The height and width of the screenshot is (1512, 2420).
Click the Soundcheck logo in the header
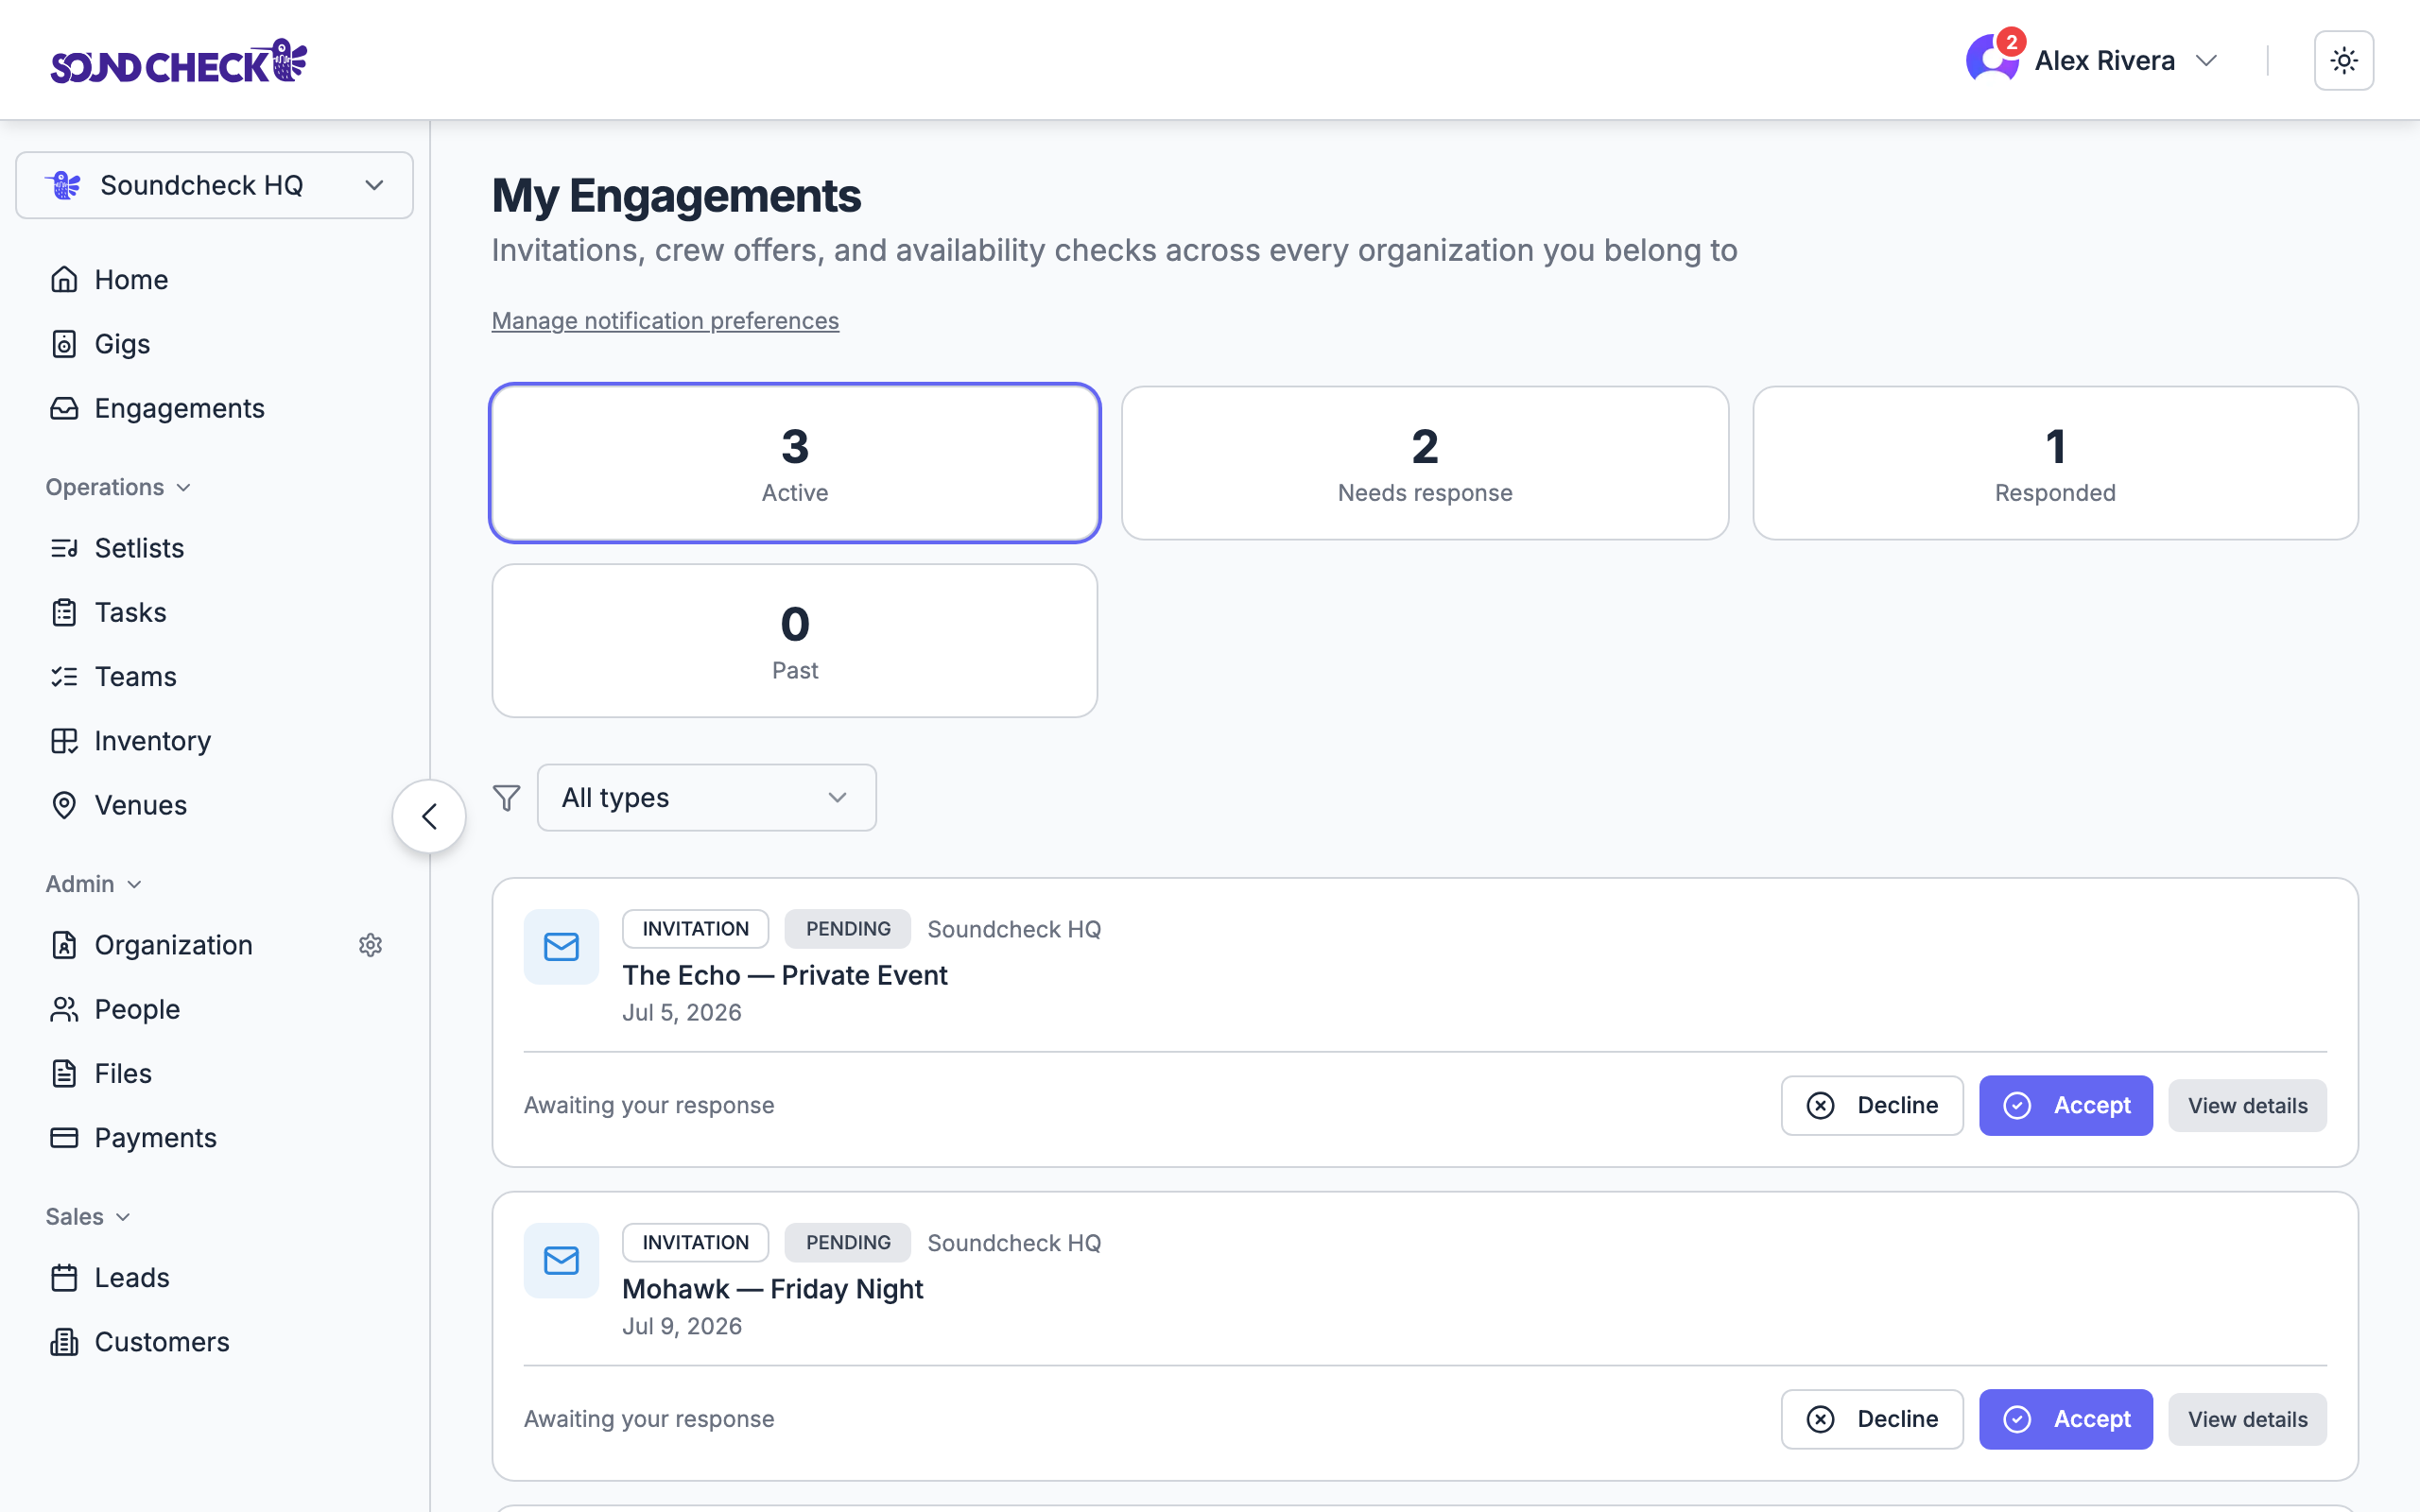(x=179, y=61)
